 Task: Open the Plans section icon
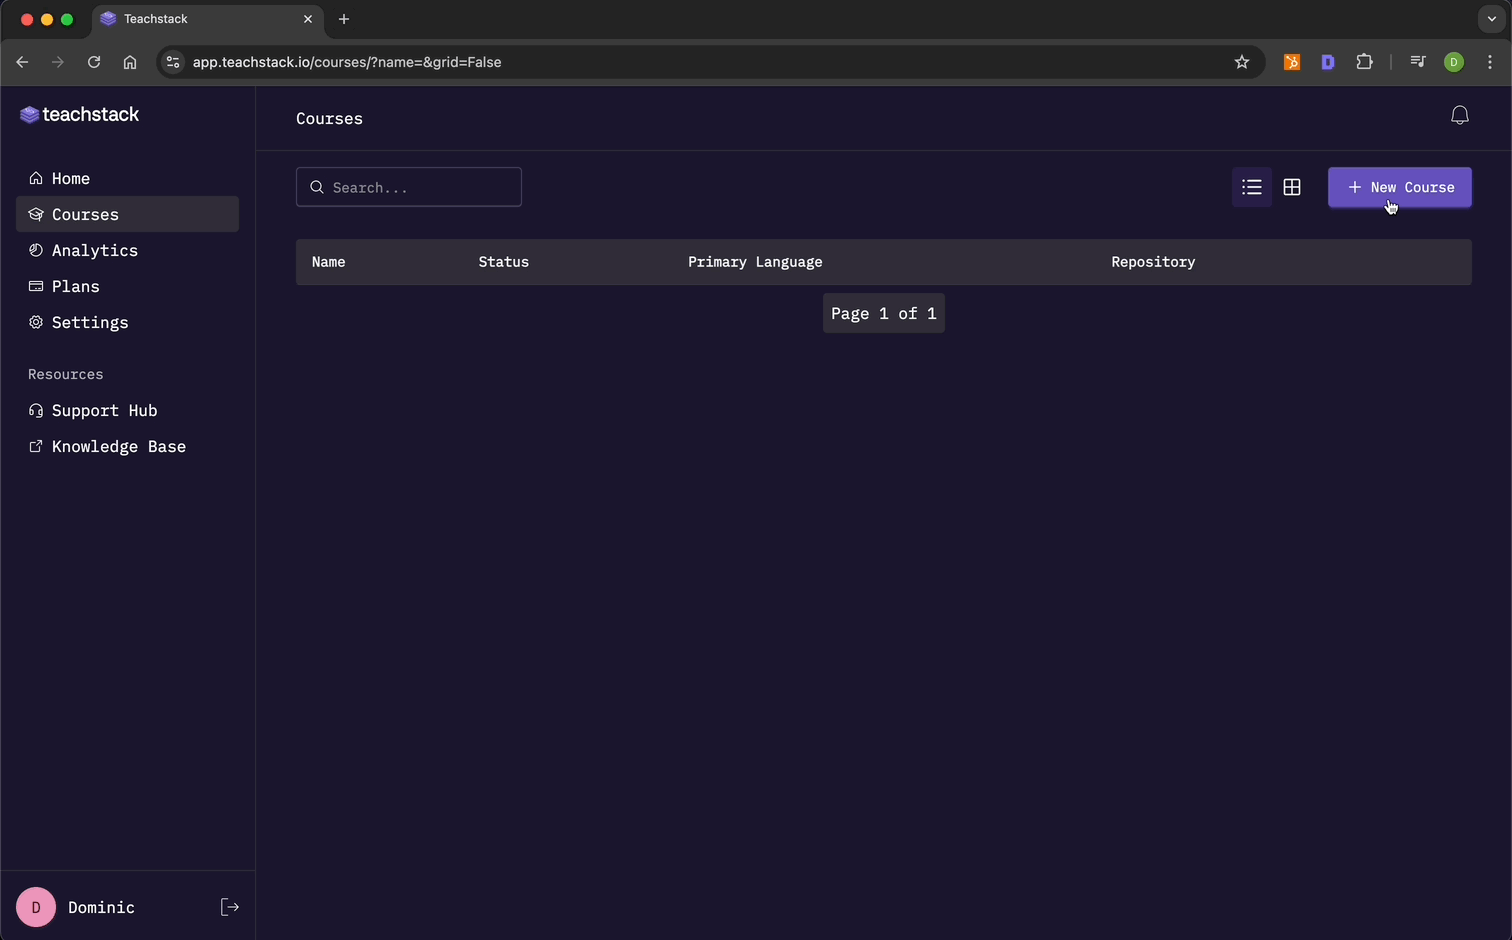pos(36,286)
